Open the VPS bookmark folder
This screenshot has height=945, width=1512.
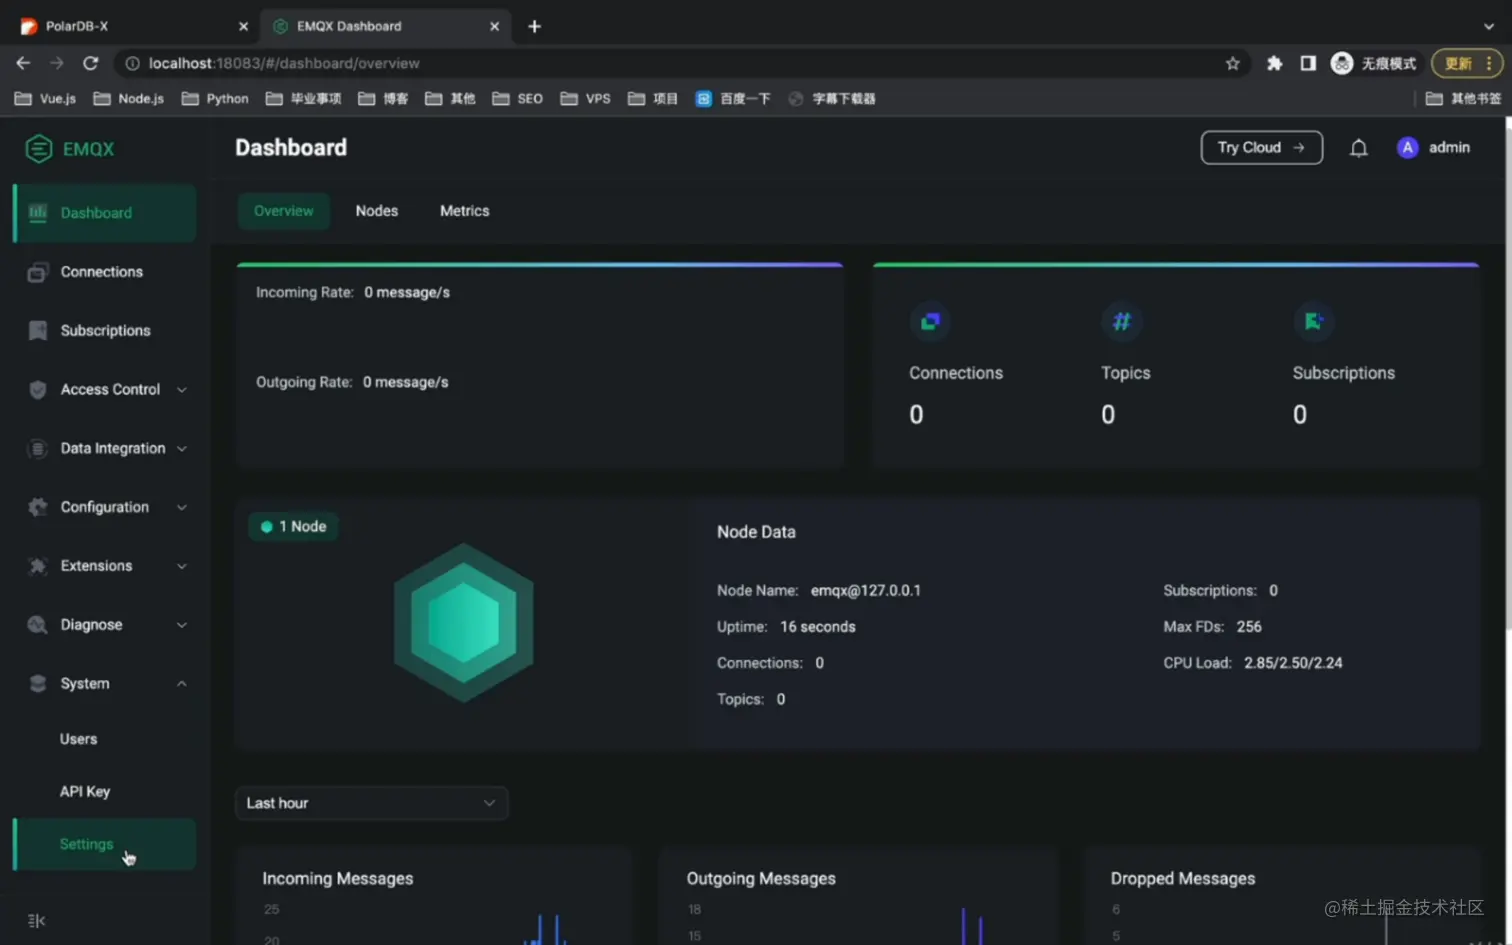(x=586, y=98)
